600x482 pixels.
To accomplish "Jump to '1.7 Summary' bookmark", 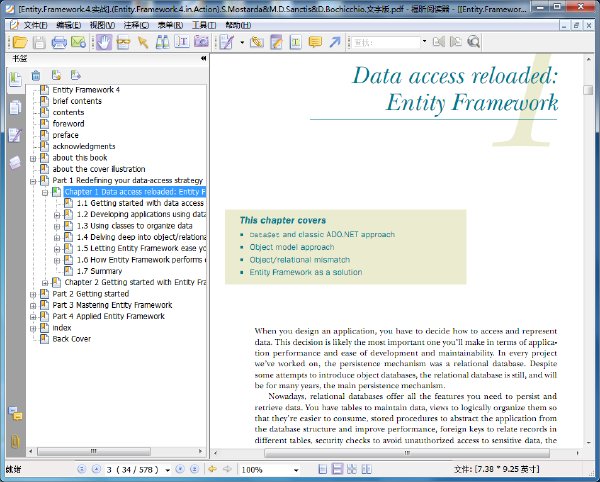I will (x=99, y=271).
